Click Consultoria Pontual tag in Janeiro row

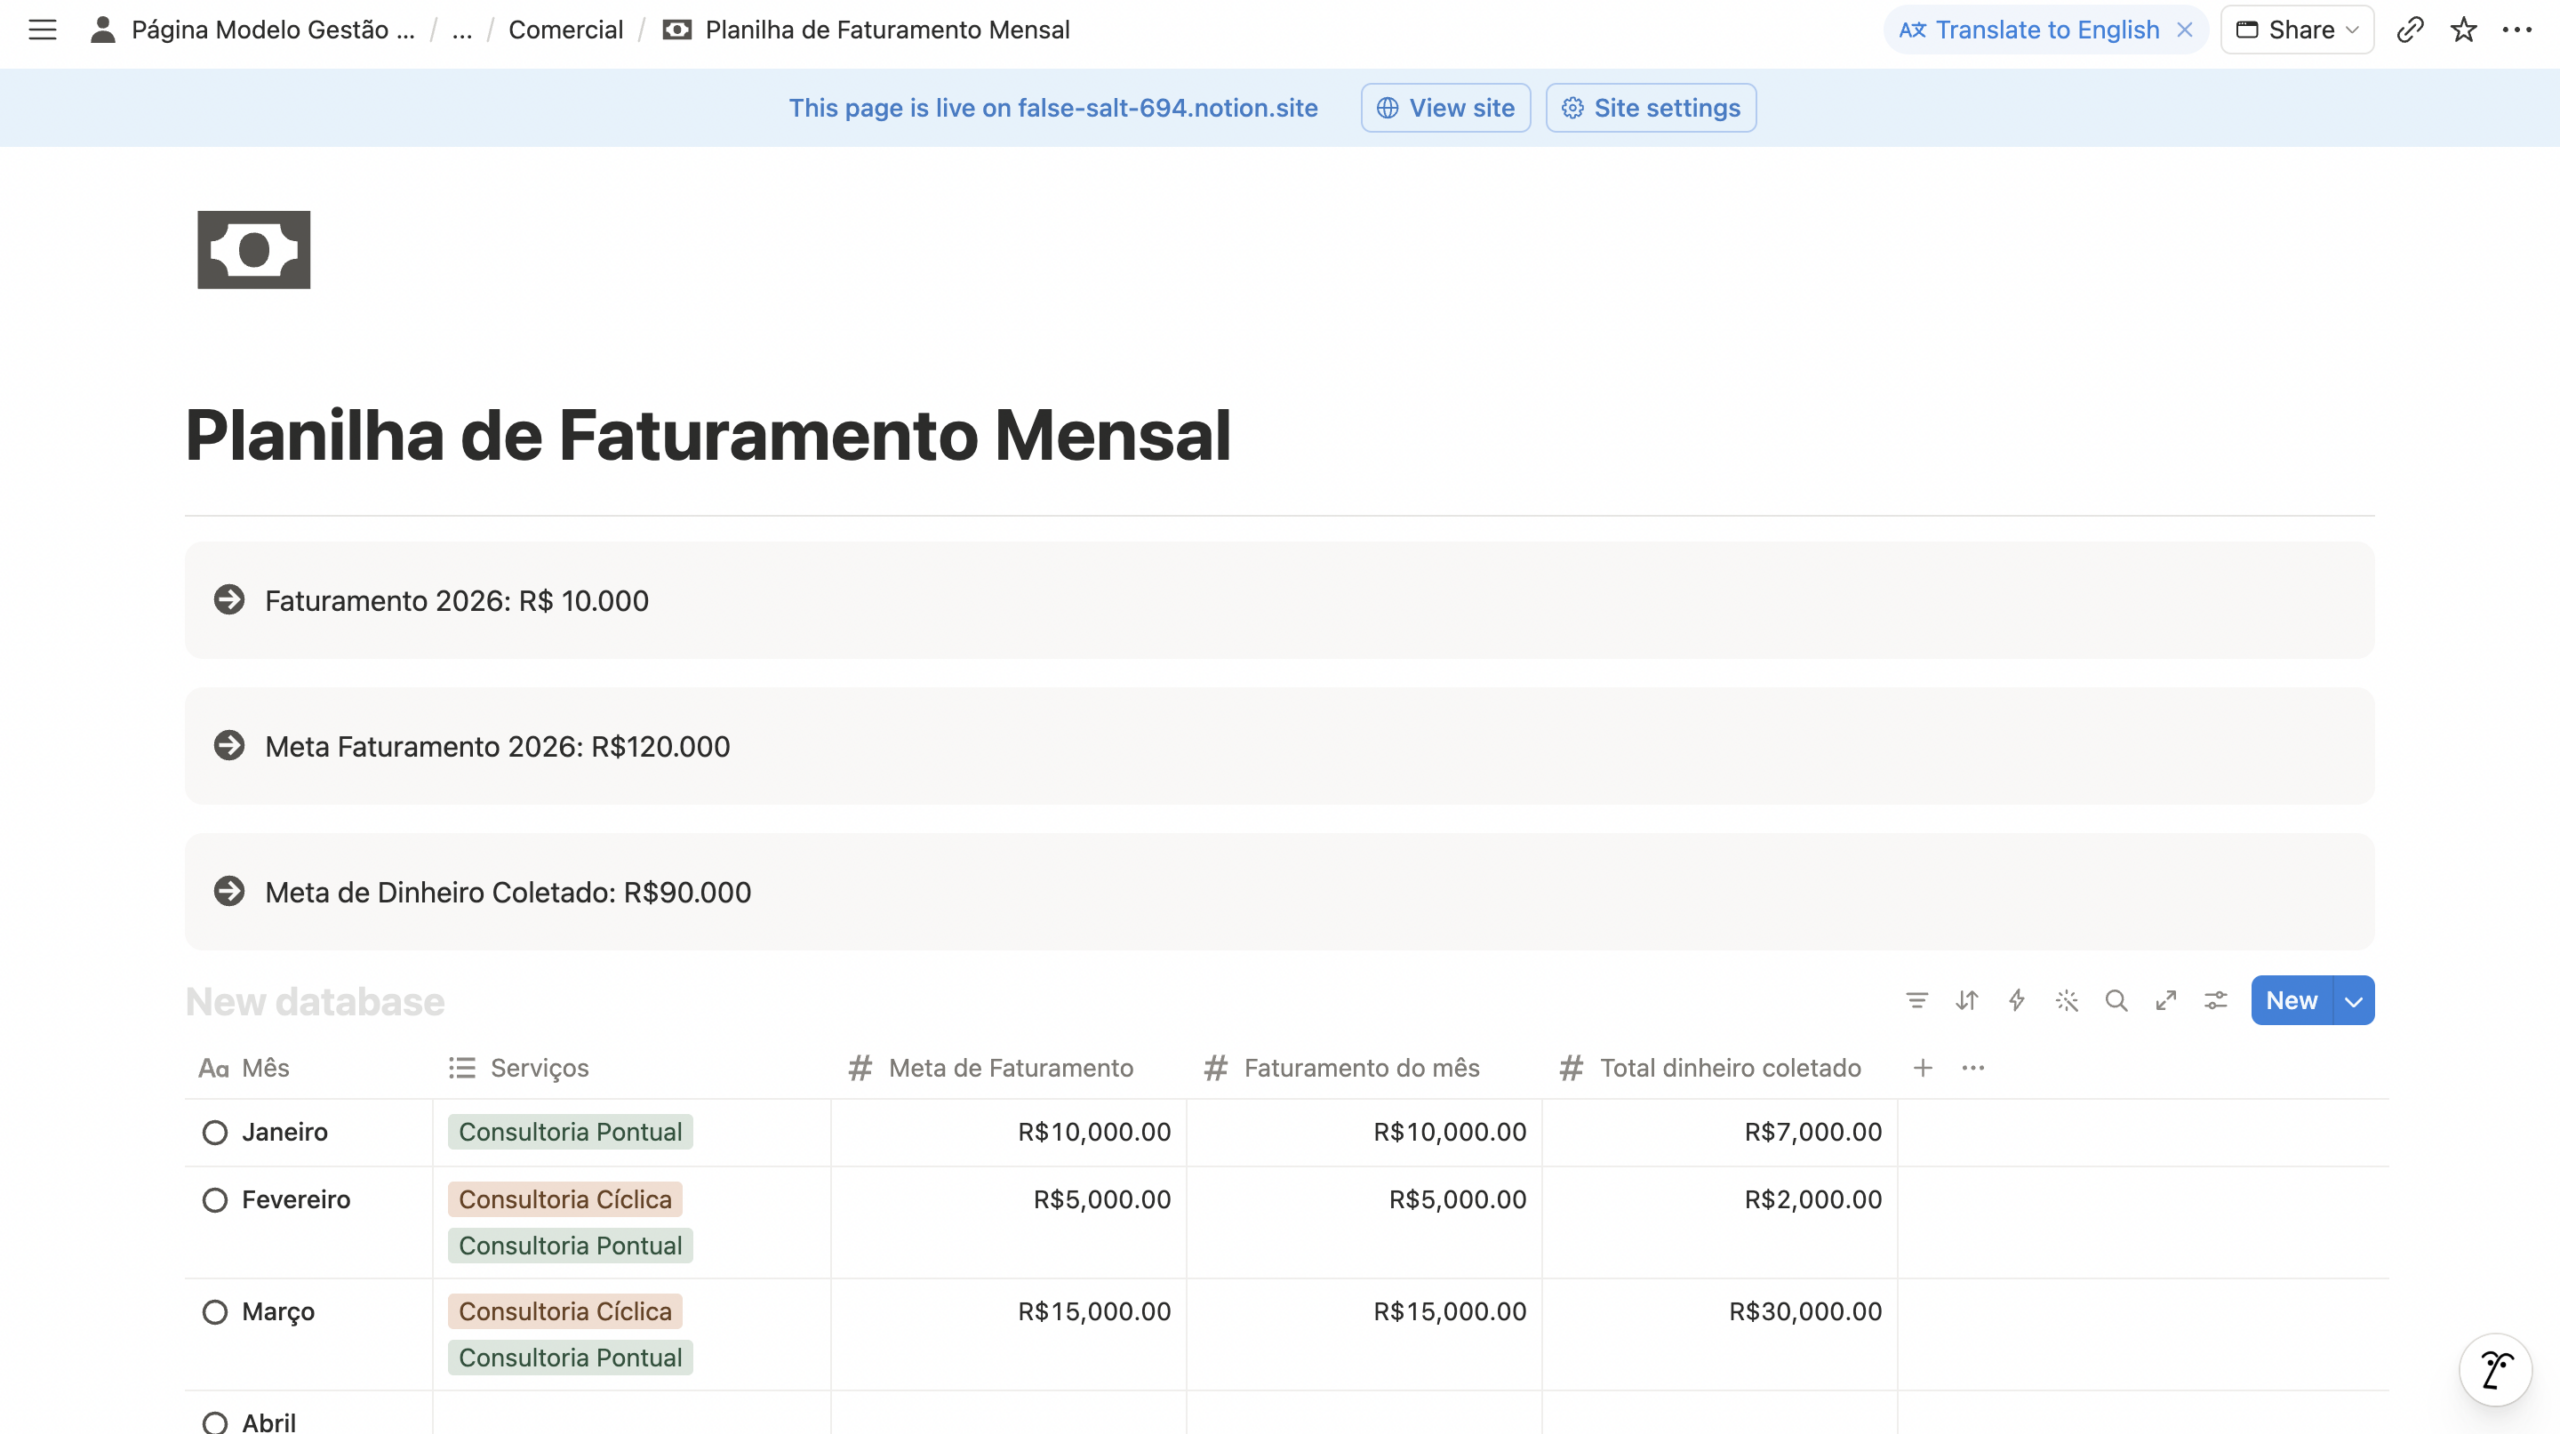(x=570, y=1132)
